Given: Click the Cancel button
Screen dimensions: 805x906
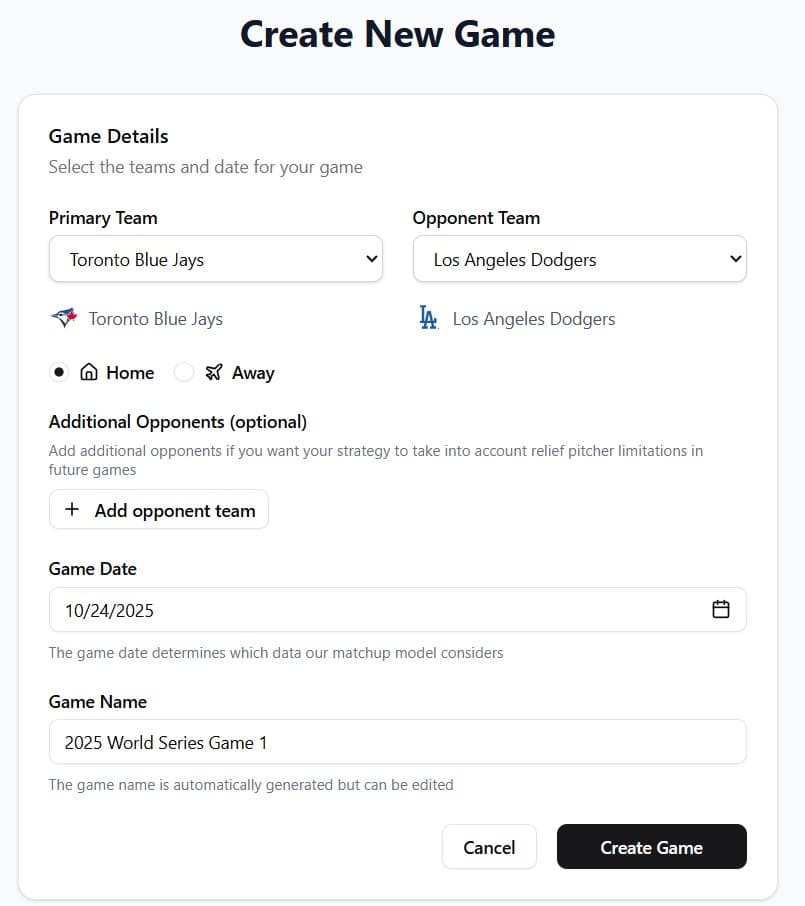Looking at the screenshot, I should pos(489,846).
